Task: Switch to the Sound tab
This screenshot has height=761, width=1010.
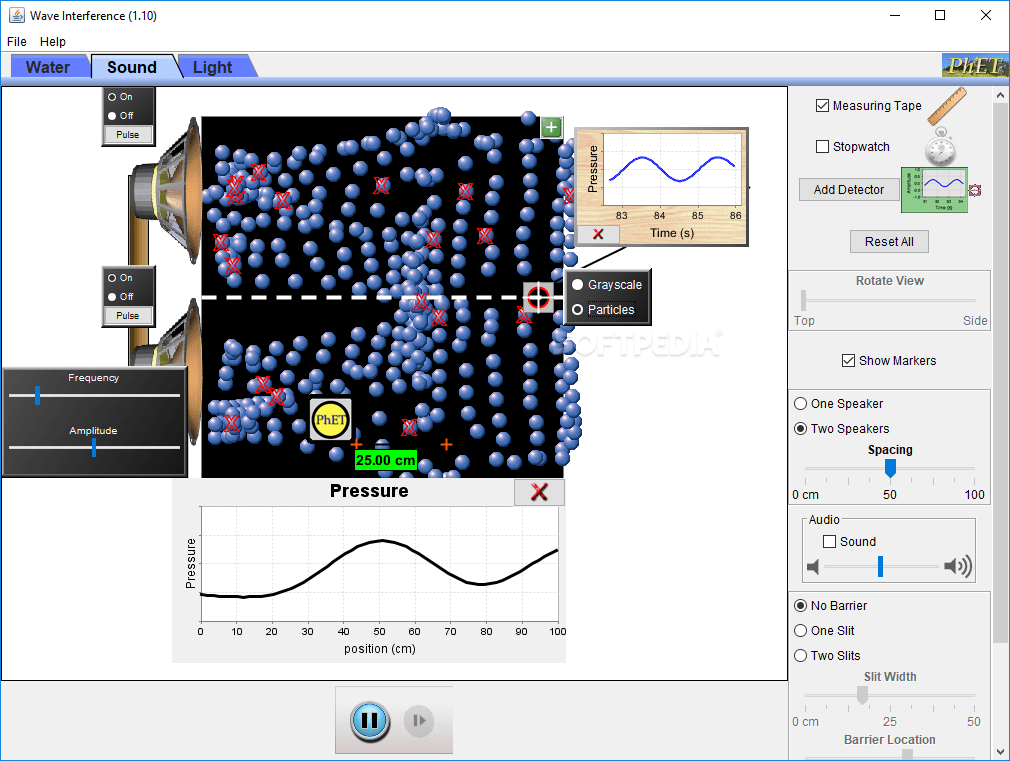Action: tap(131, 67)
